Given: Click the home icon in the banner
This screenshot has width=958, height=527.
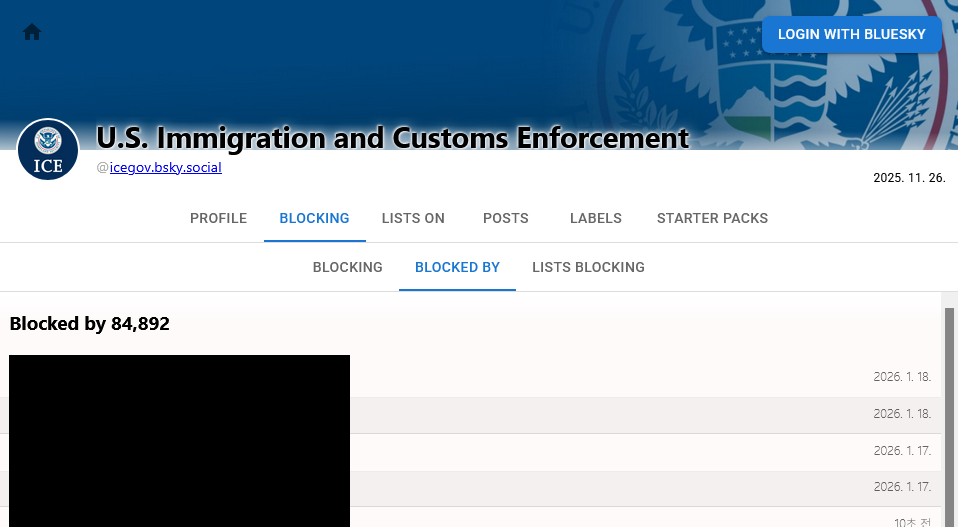Looking at the screenshot, I should (x=32, y=32).
